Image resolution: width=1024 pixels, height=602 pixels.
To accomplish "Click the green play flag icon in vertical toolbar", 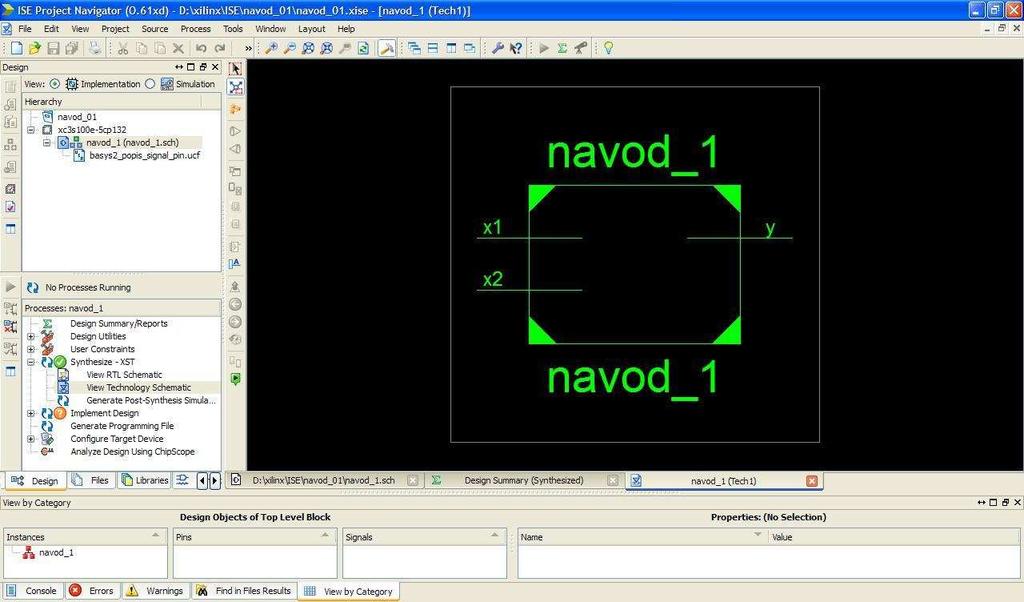I will [235, 379].
